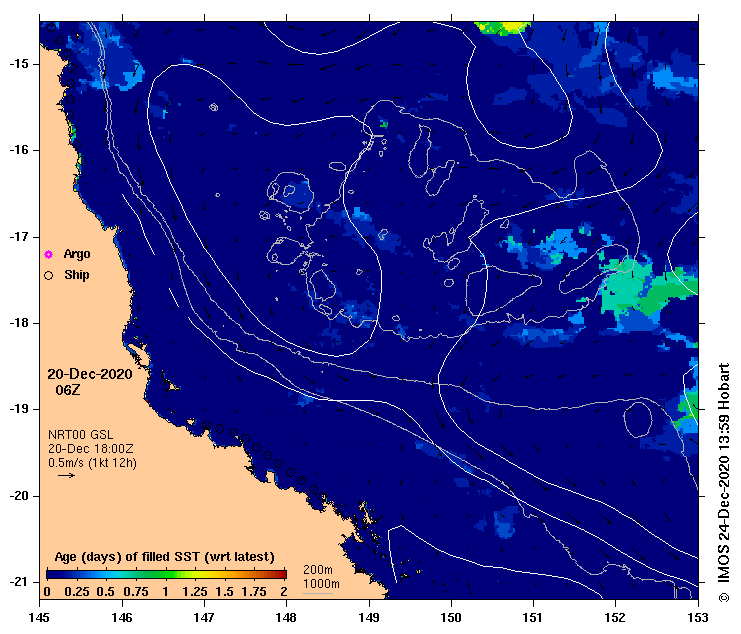Screen dimensions: 741x634
Task: Click the '20-Dec-2020' date label
Action: (x=90, y=374)
